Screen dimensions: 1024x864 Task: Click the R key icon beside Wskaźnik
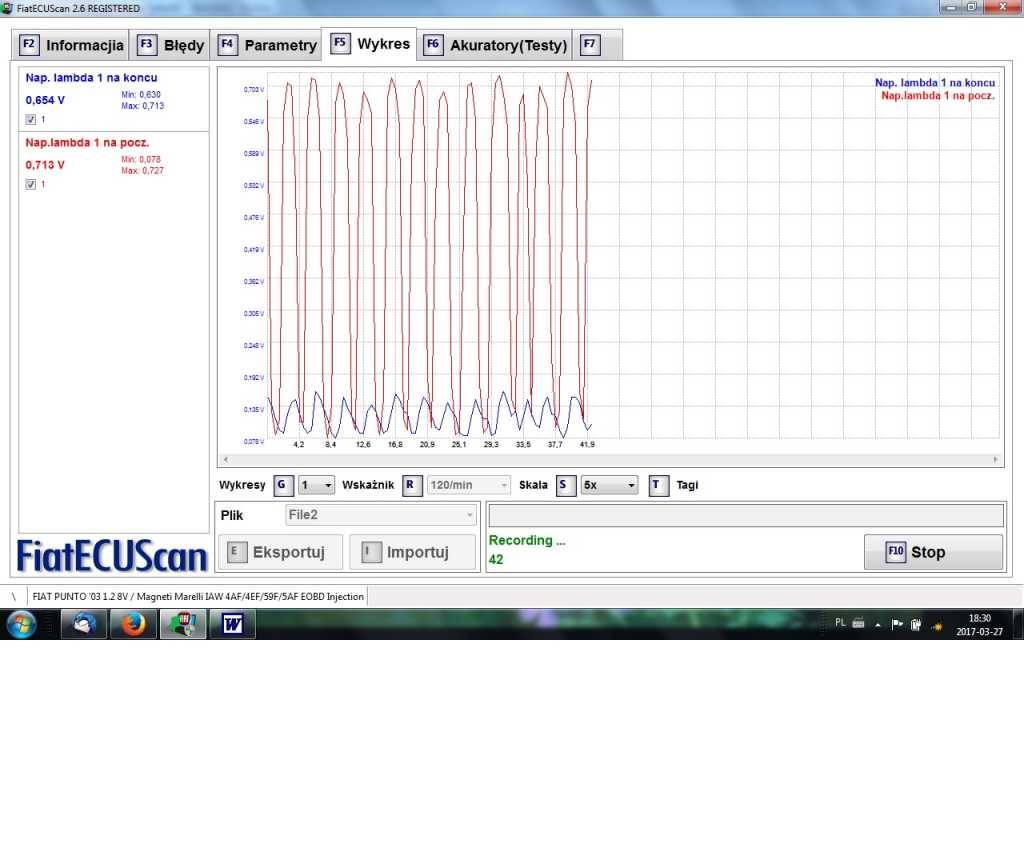[413, 485]
